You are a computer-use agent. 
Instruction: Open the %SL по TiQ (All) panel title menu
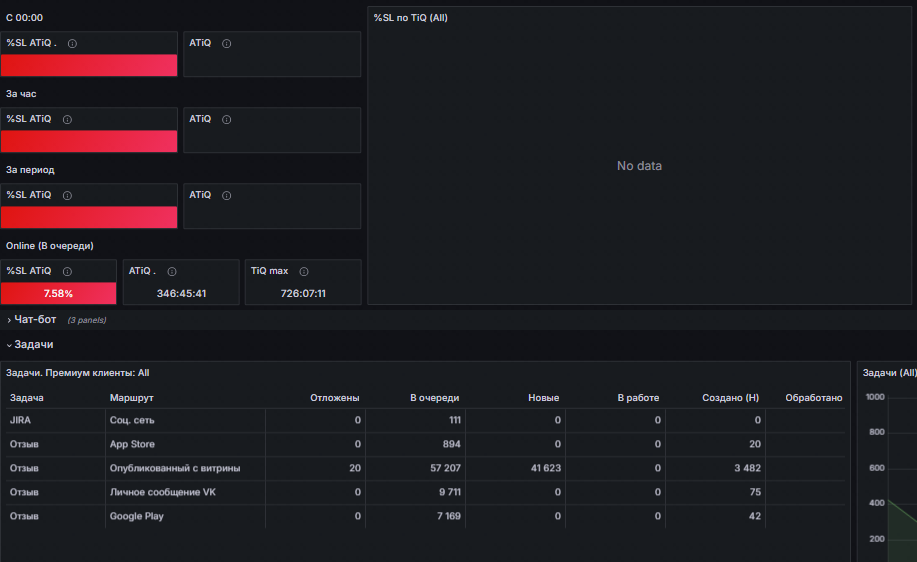coord(411,18)
